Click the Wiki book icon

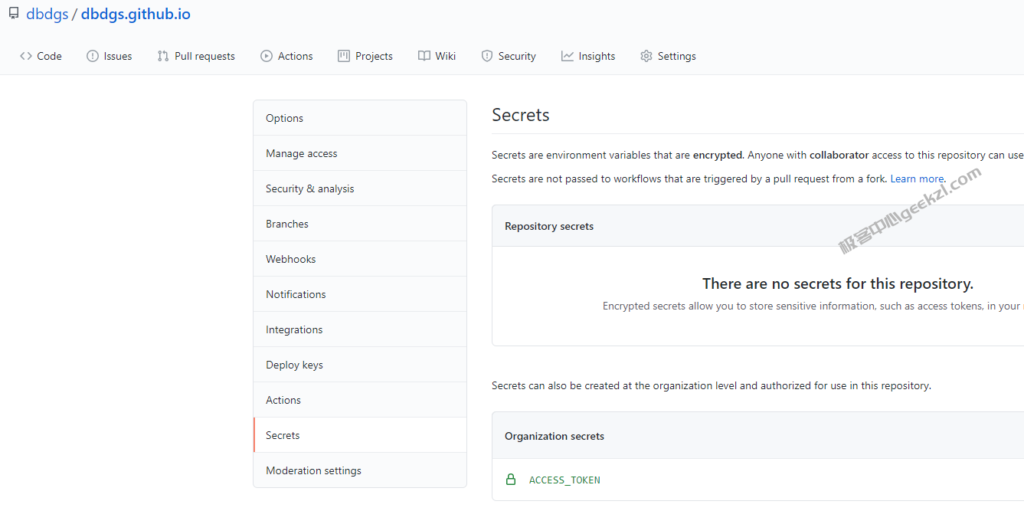click(x=424, y=56)
